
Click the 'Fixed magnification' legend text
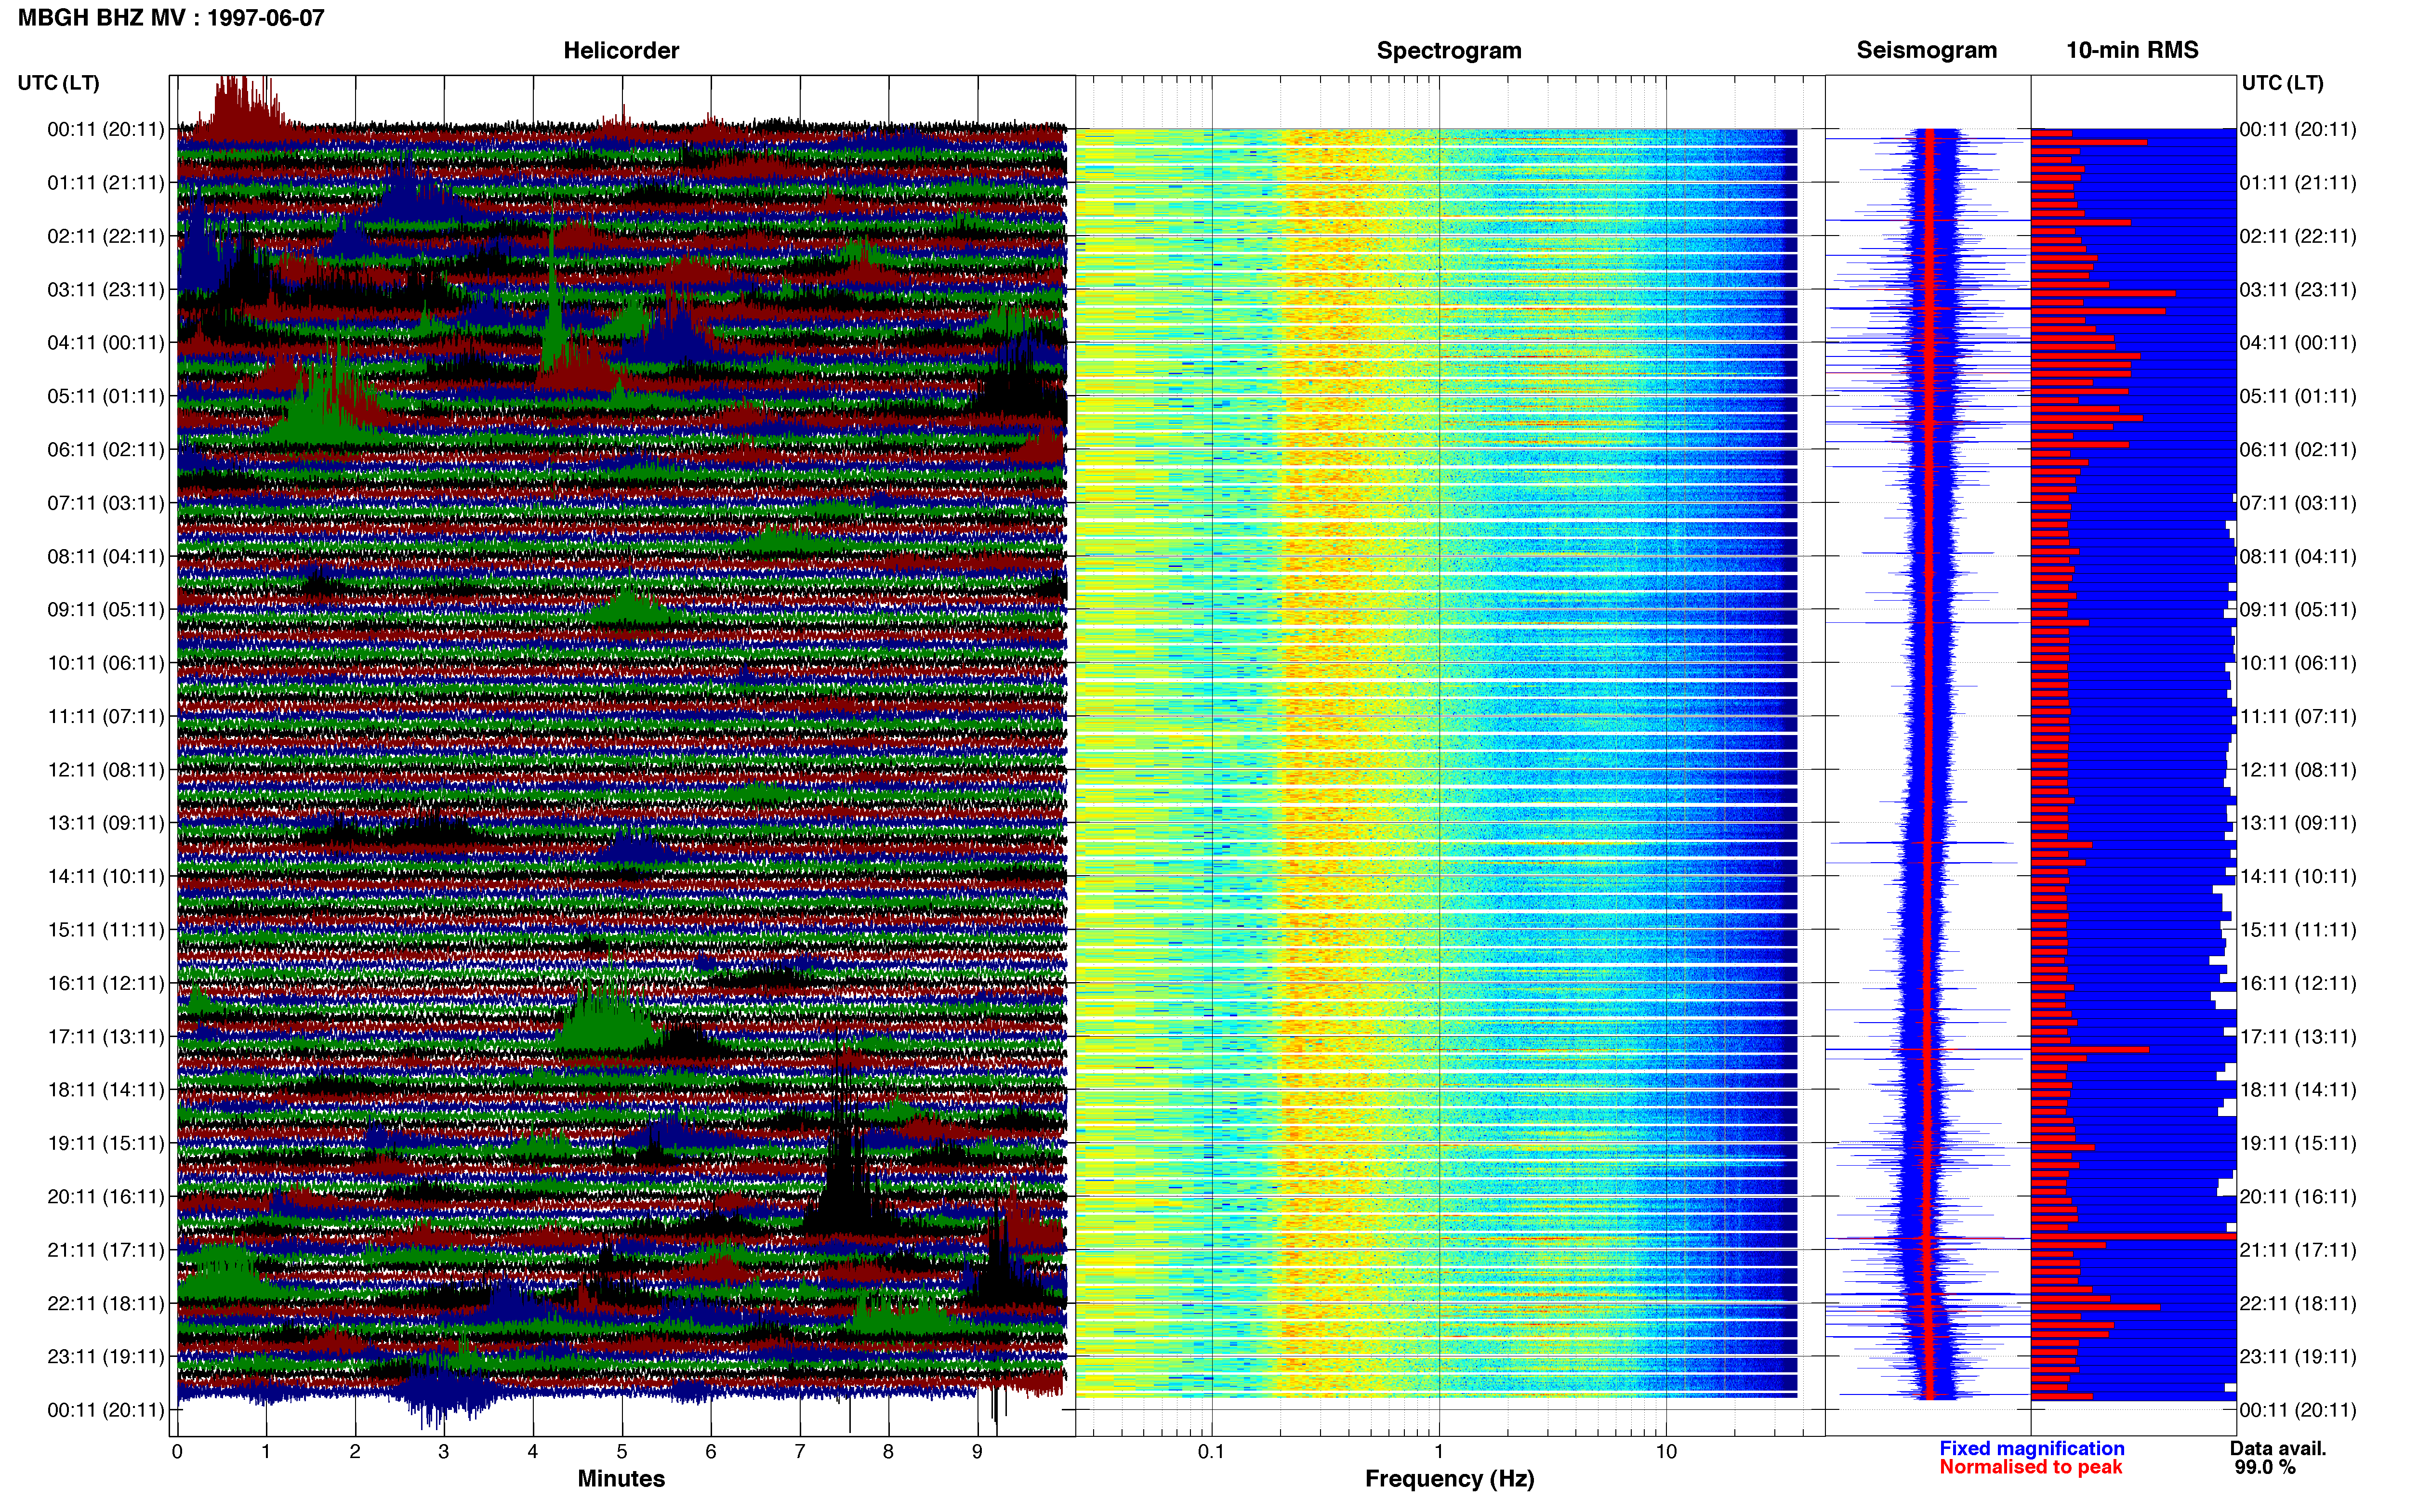click(2032, 1448)
